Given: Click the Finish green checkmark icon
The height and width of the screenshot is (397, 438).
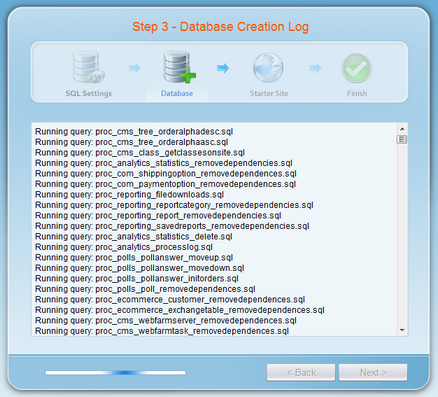Looking at the screenshot, I should [356, 68].
